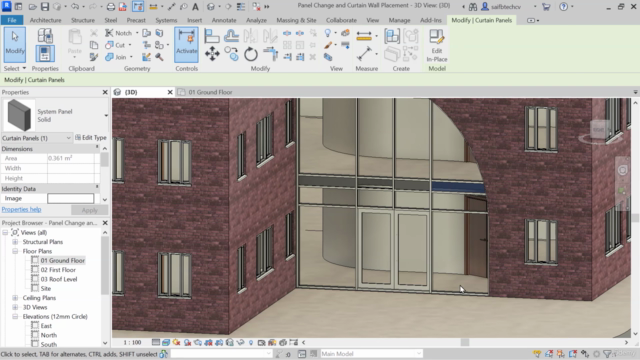Copy to clipboard icon in Clipboard panel
The height and width of the screenshot is (360, 640).
[94, 45]
